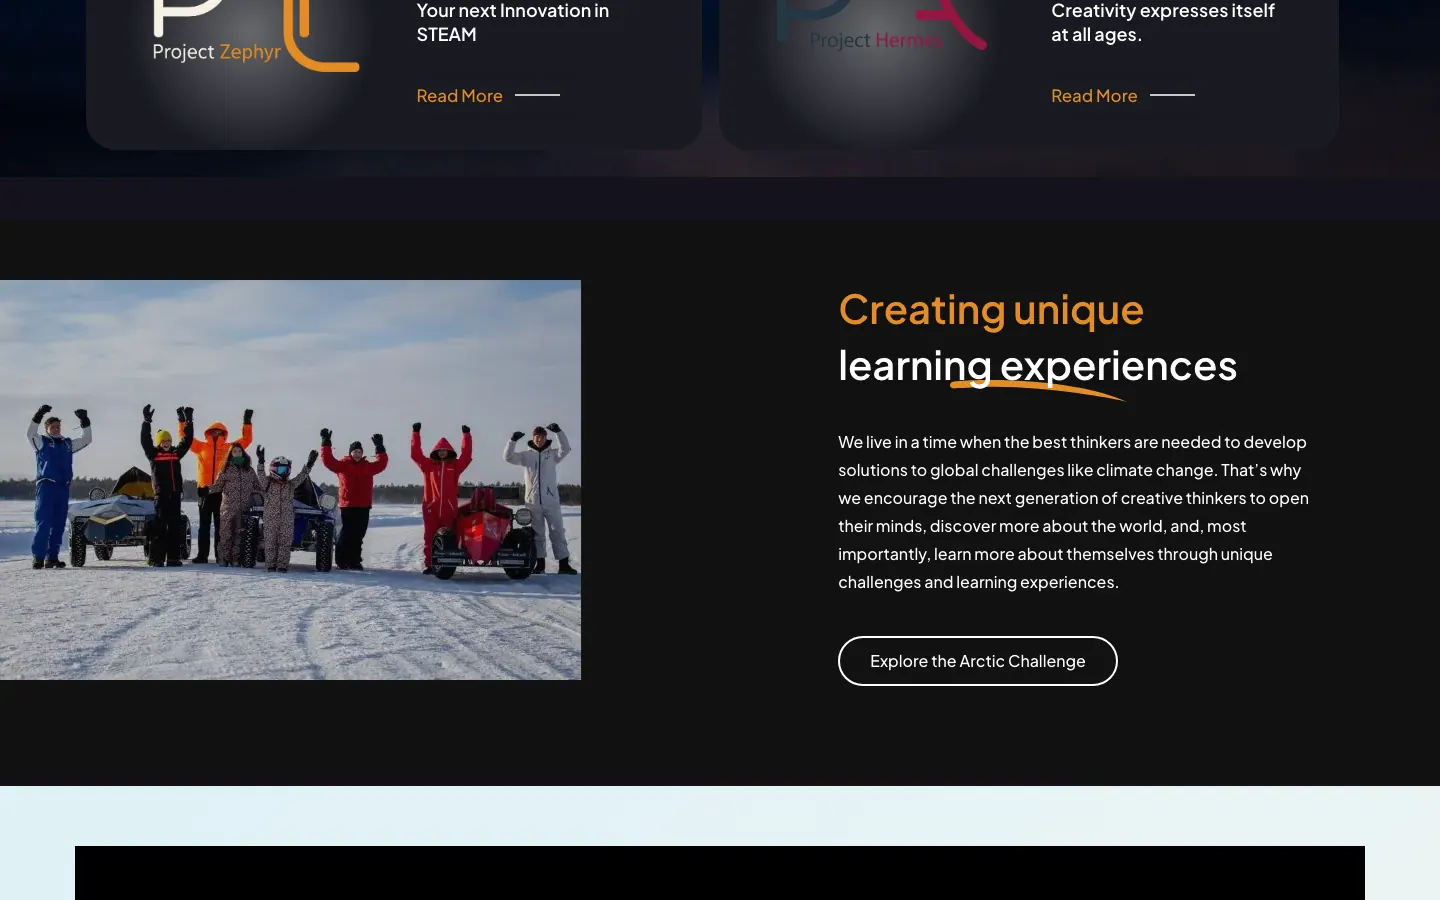Select the 'Creating unique' heading text
The image size is (1440, 900).
point(991,310)
